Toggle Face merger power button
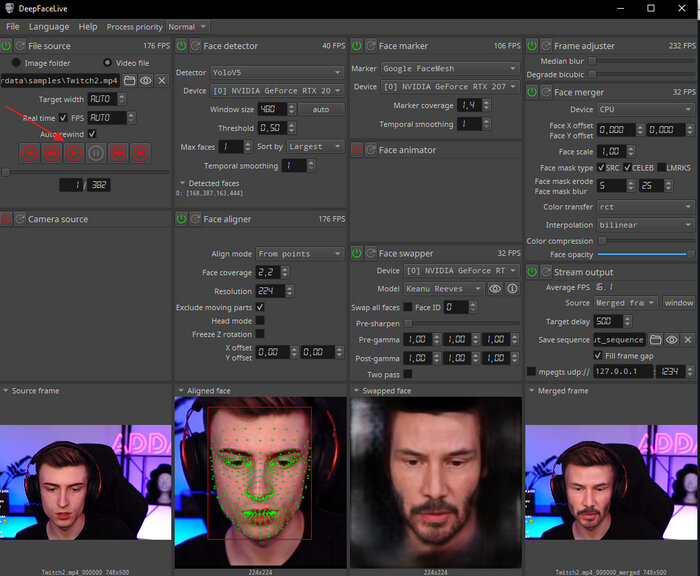700x576 pixels. coord(532,92)
